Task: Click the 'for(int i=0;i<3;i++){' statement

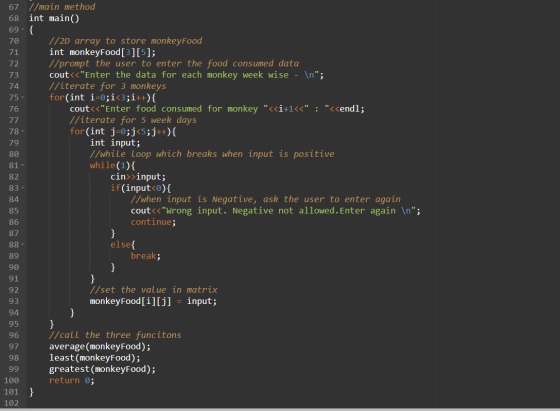Action: tap(102, 97)
